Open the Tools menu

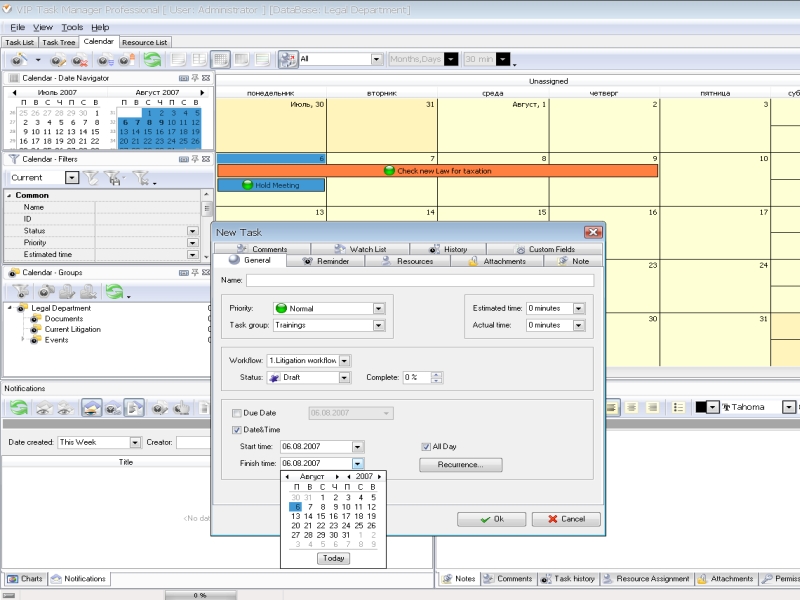tap(72, 27)
